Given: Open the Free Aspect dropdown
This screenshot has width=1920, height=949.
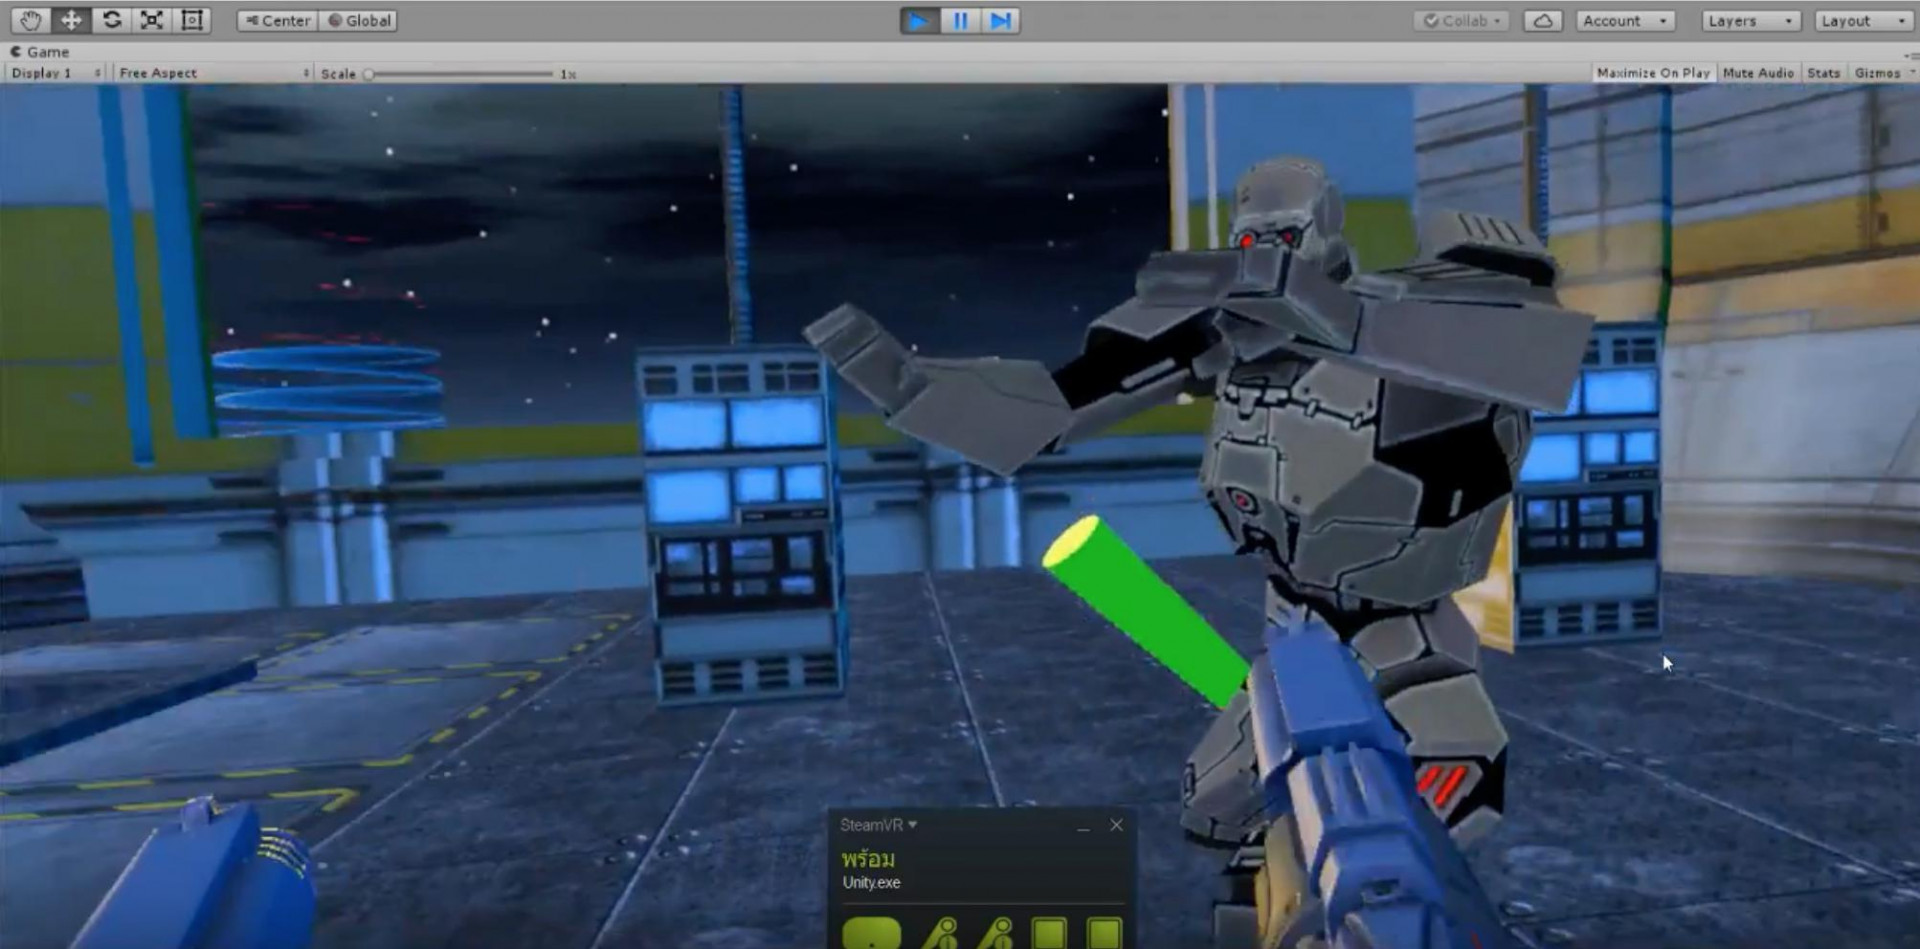Looking at the screenshot, I should tap(213, 73).
